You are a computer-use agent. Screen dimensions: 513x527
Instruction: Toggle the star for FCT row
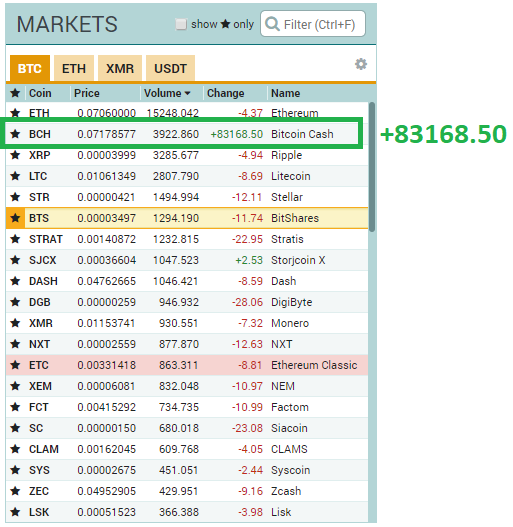[15, 407]
